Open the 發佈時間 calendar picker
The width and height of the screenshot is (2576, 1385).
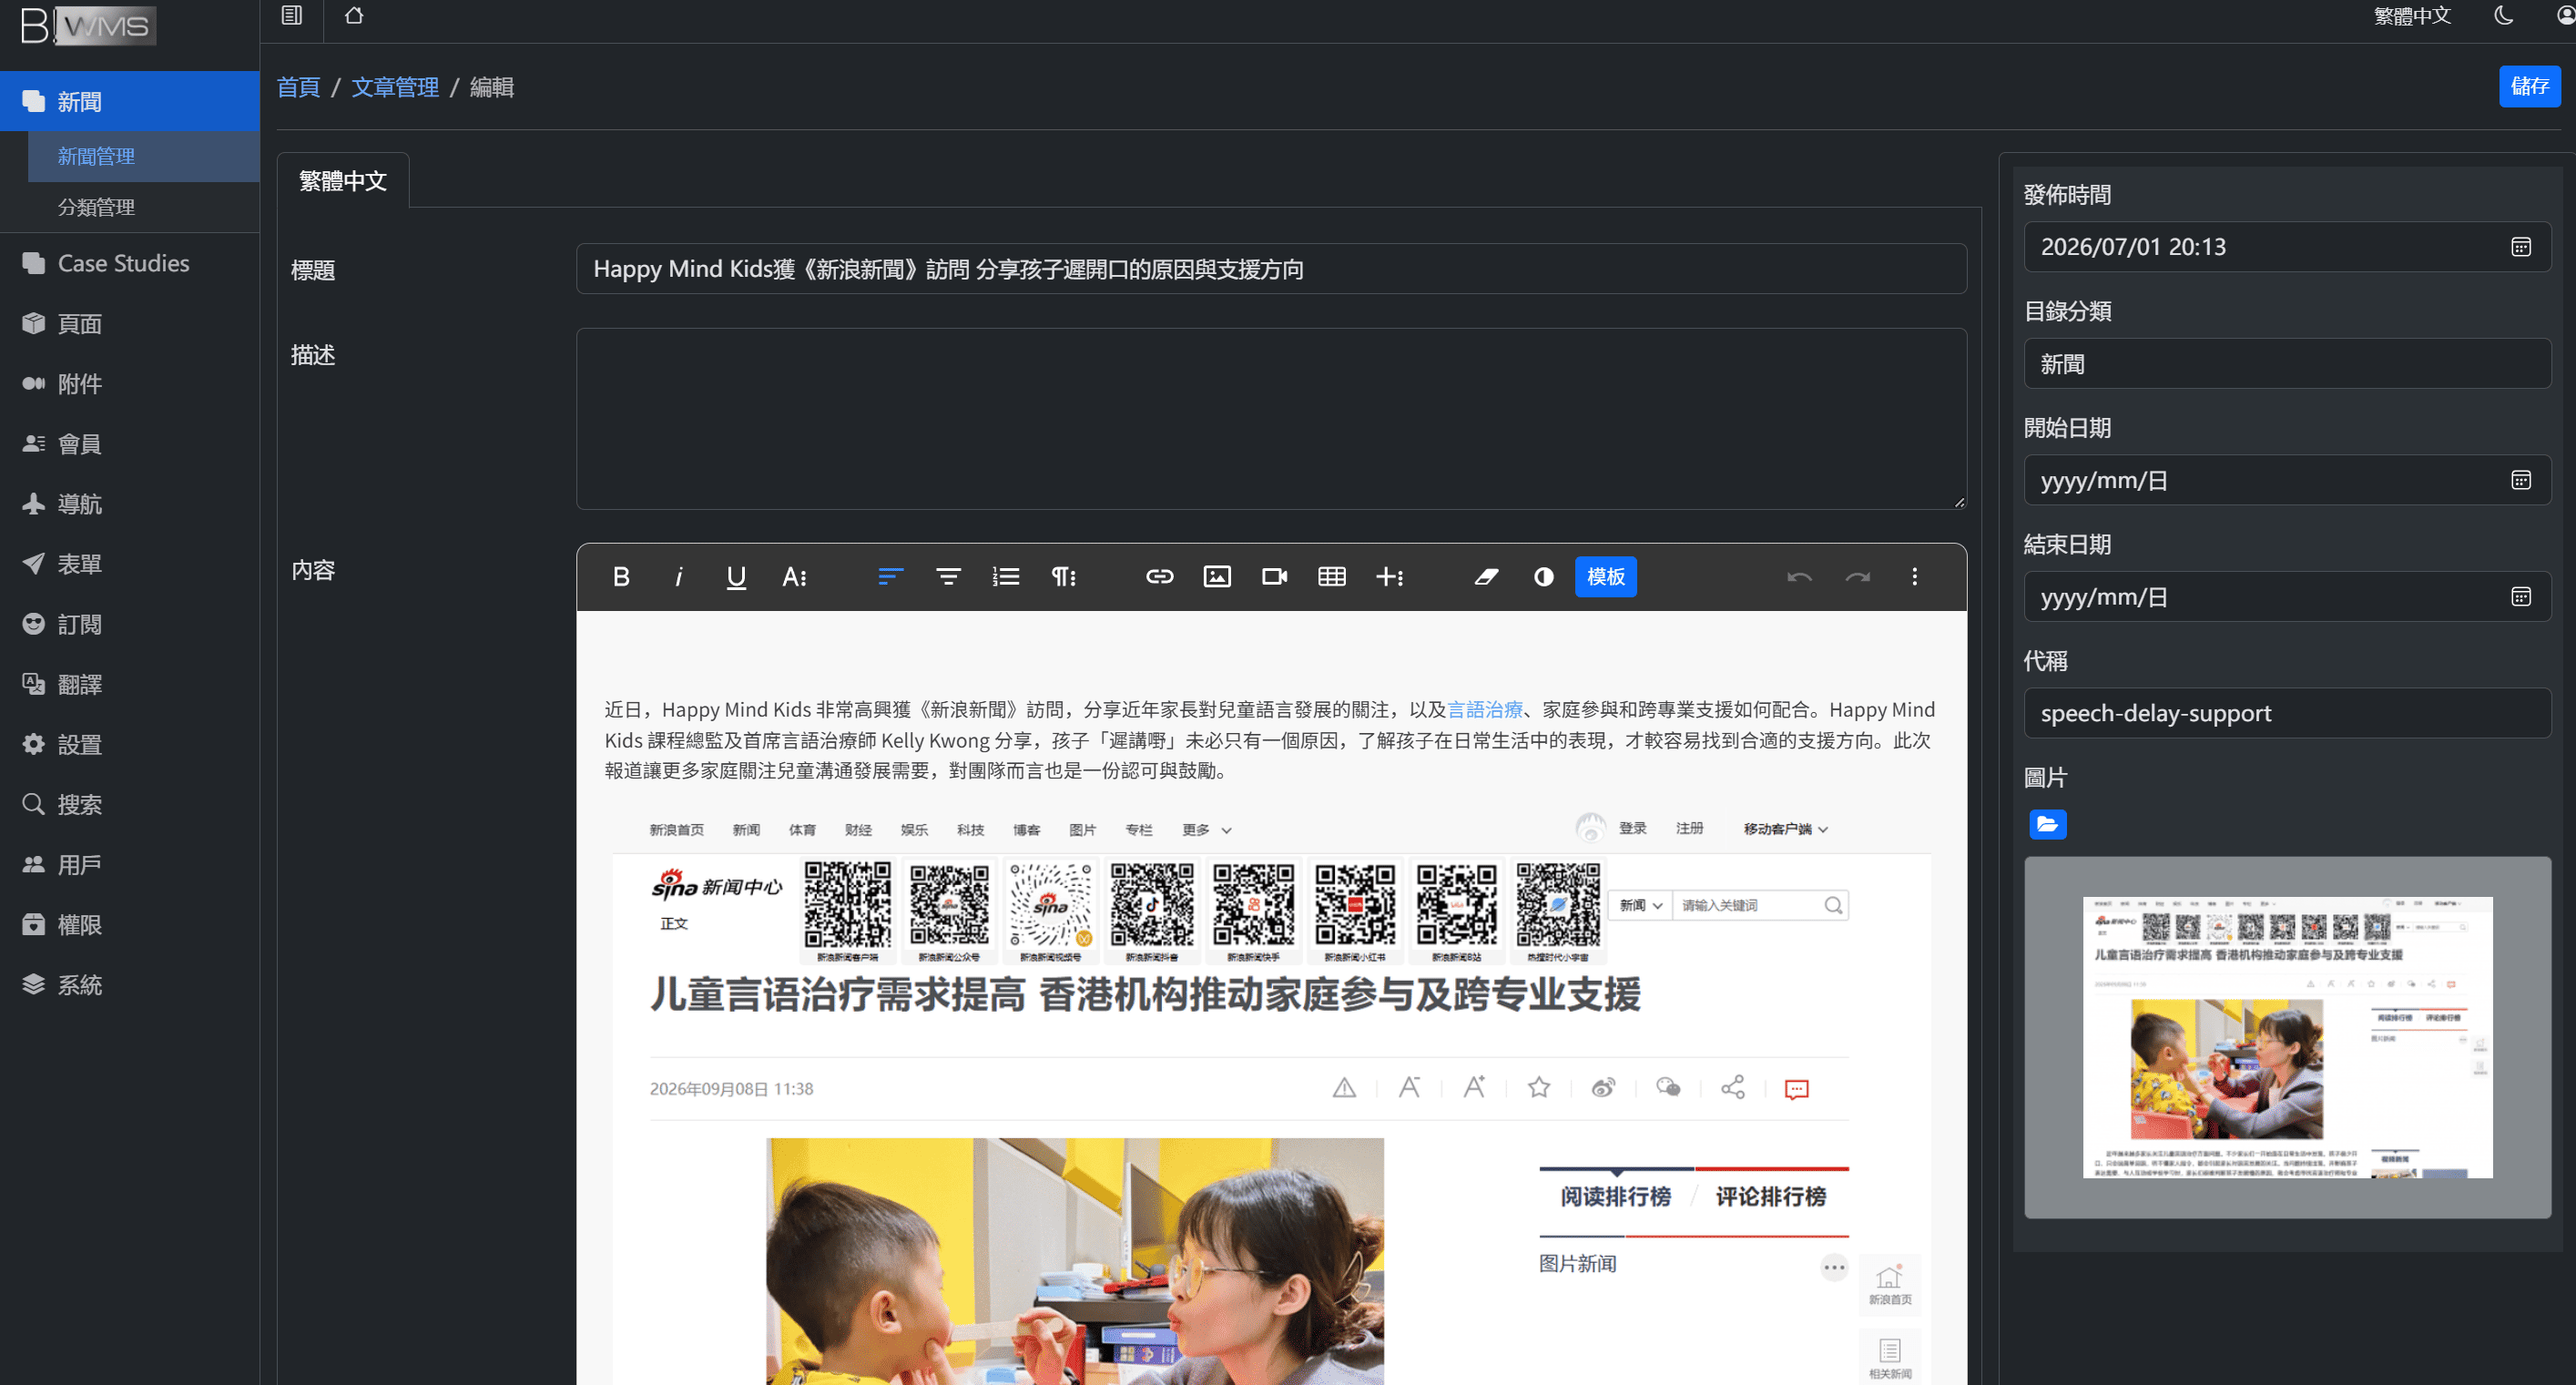coord(2520,247)
